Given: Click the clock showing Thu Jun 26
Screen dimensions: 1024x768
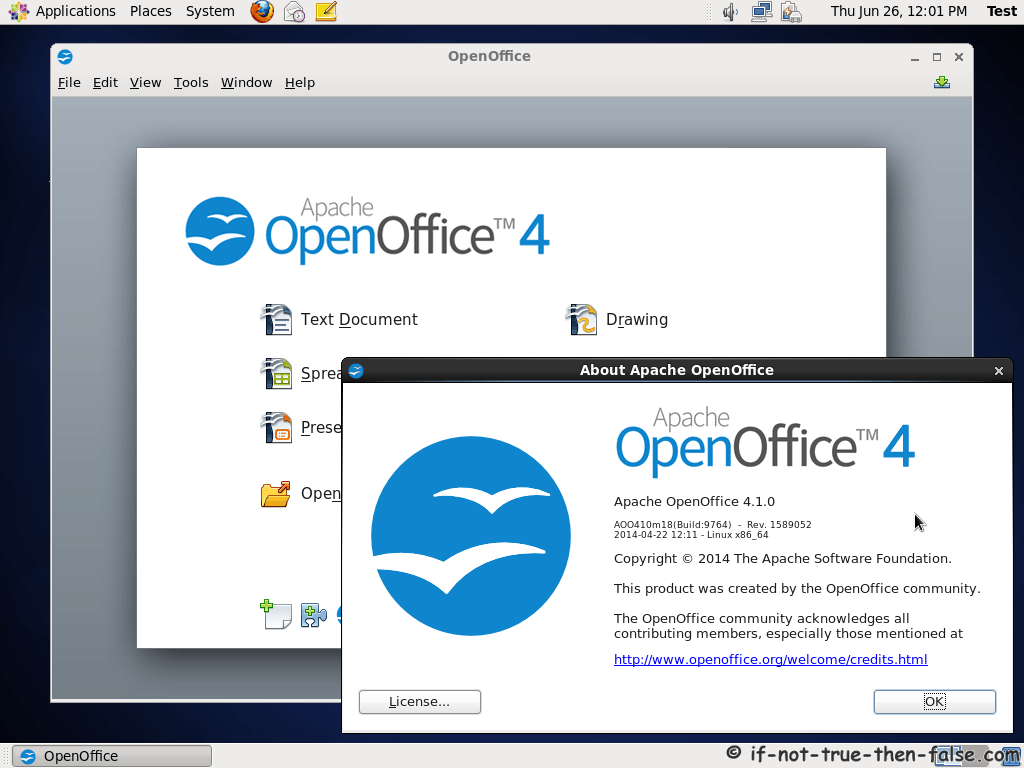Looking at the screenshot, I should point(899,11).
